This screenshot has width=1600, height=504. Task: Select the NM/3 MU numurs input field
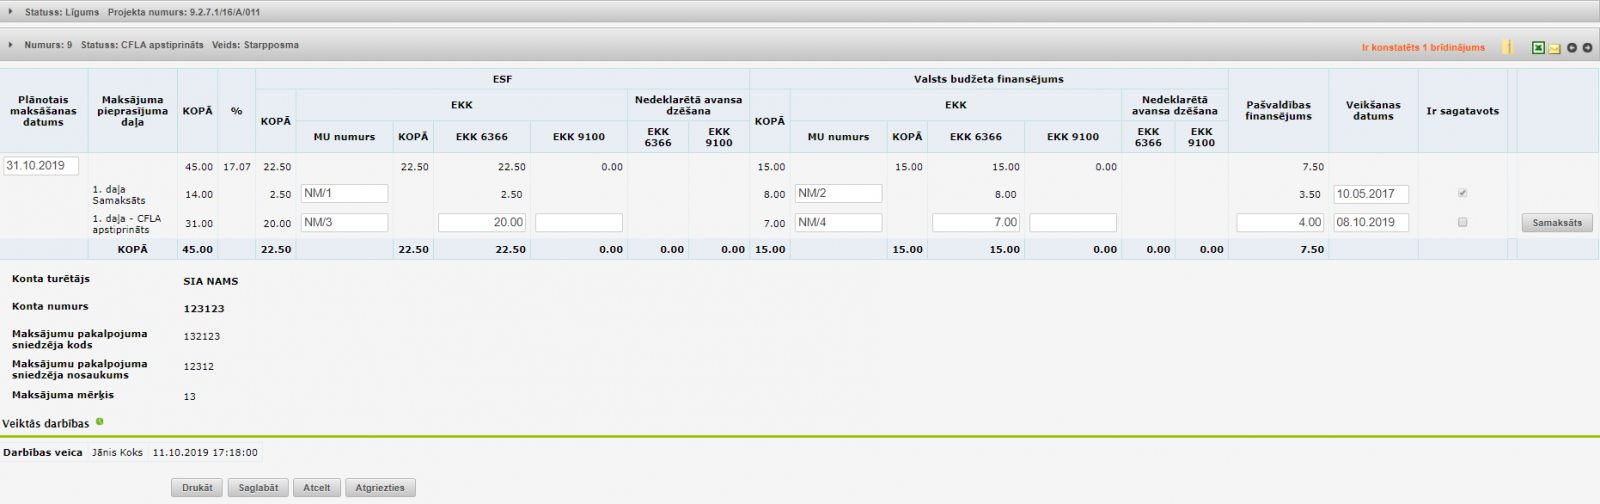click(344, 223)
